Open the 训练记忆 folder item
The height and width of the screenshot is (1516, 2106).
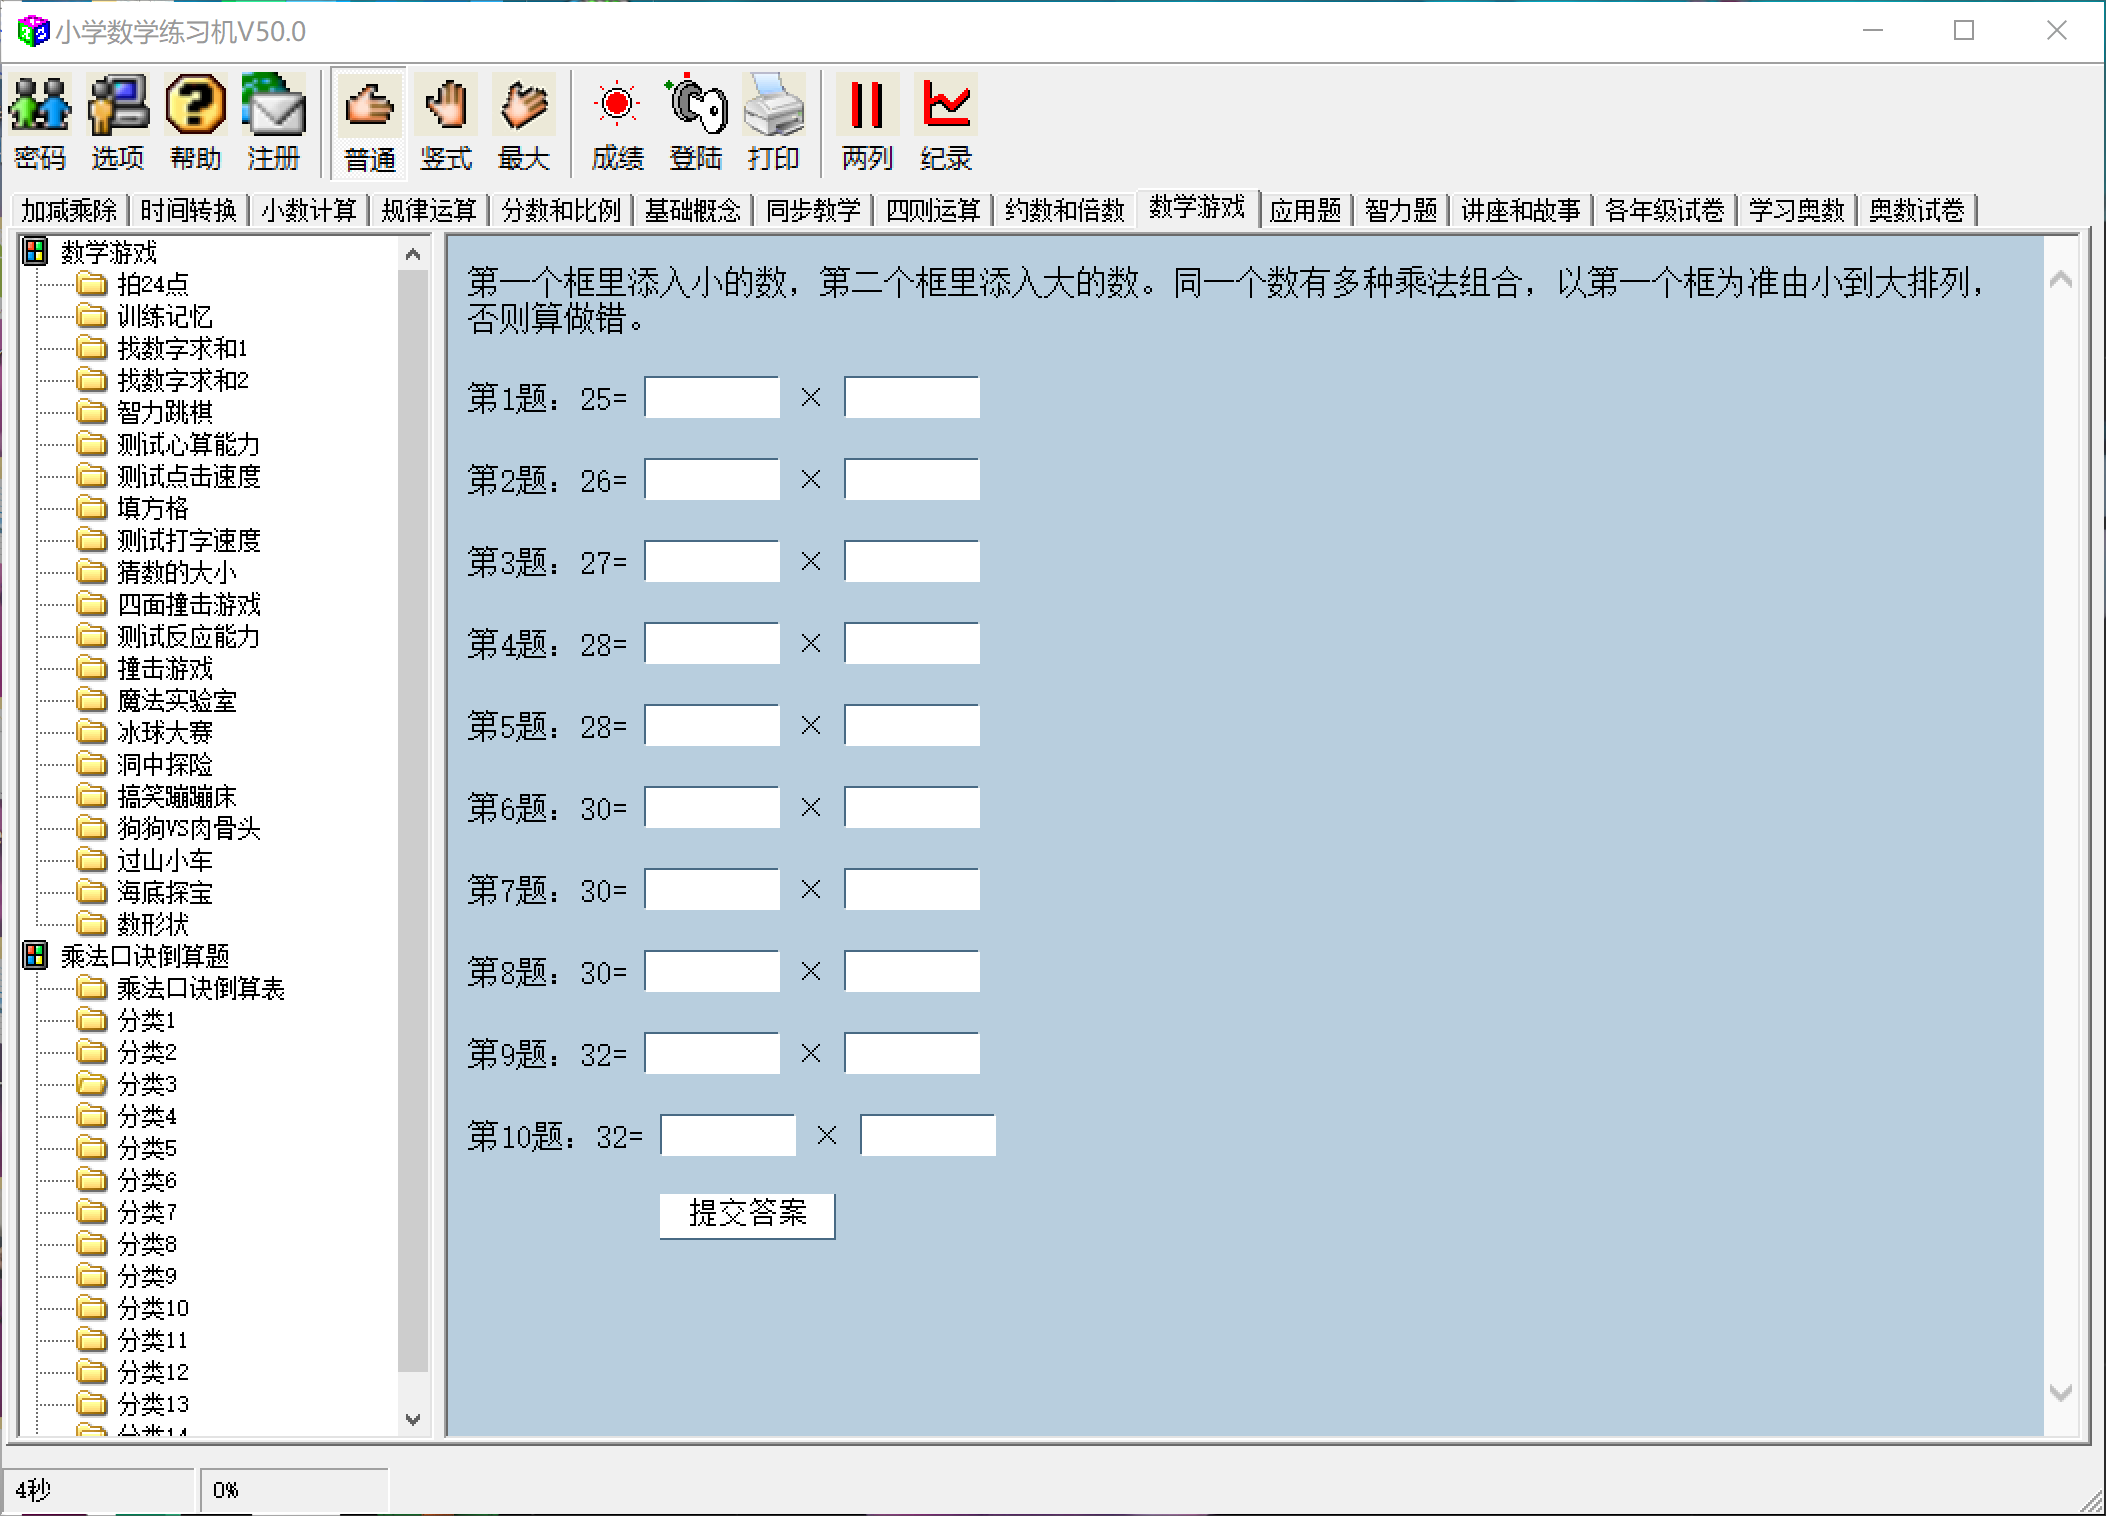point(165,317)
